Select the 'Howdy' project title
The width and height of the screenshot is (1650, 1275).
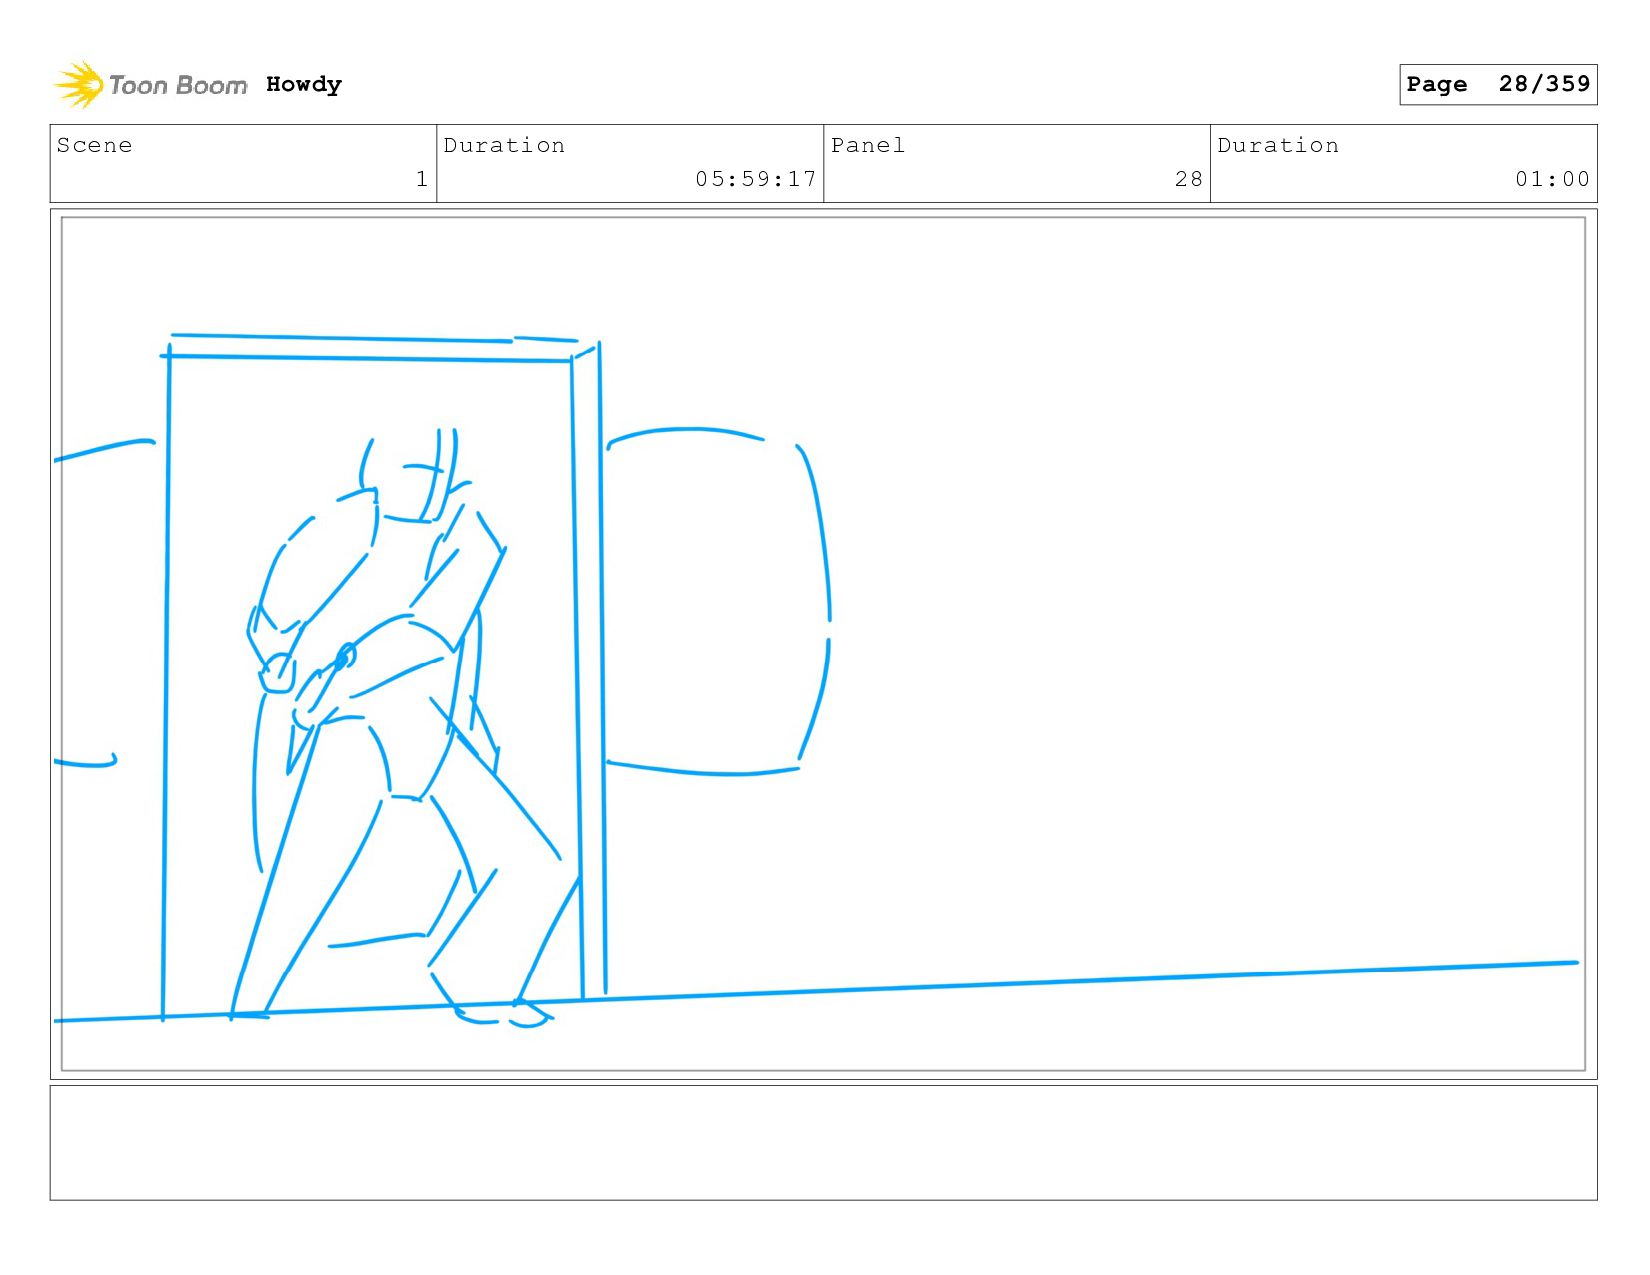coord(304,84)
